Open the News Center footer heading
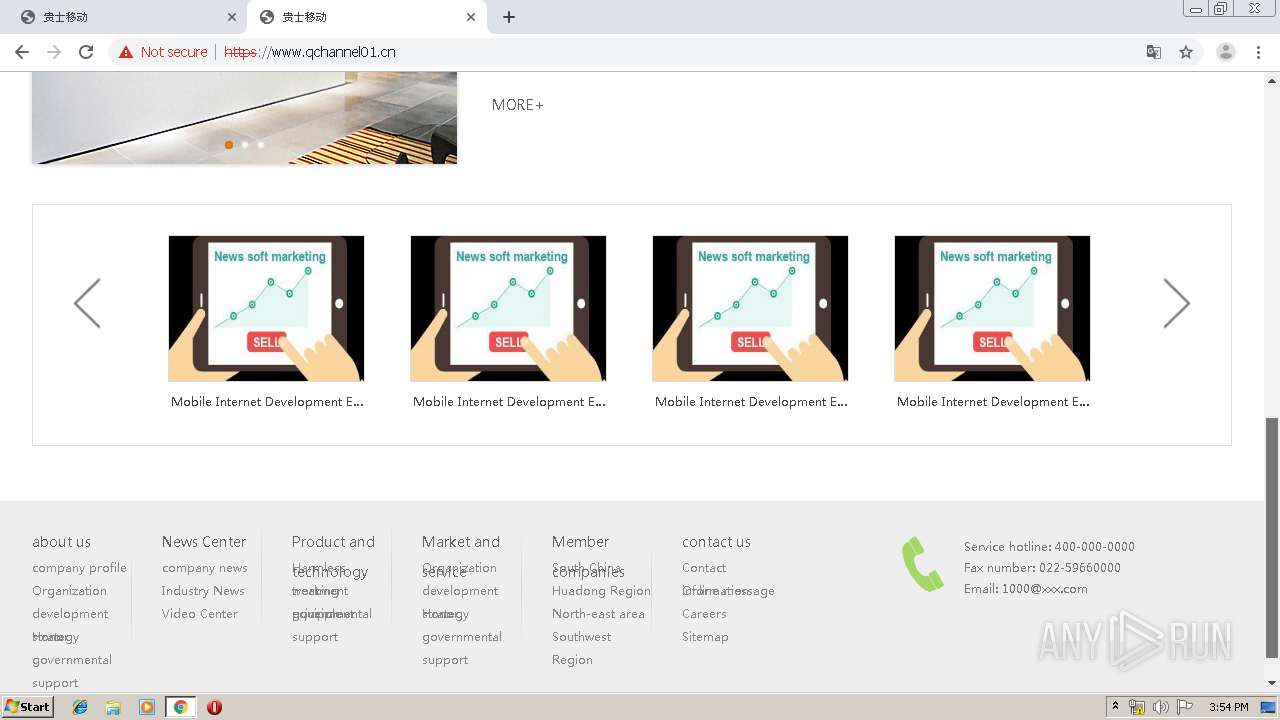 pyautogui.click(x=204, y=542)
